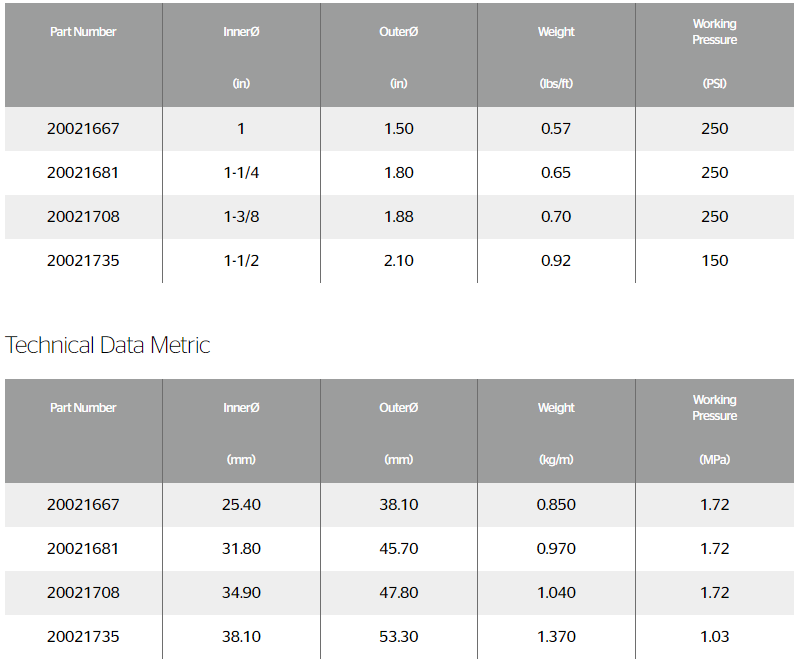The image size is (802, 663).
Task: Click the Weight (kg/m) column header
Action: (x=556, y=431)
